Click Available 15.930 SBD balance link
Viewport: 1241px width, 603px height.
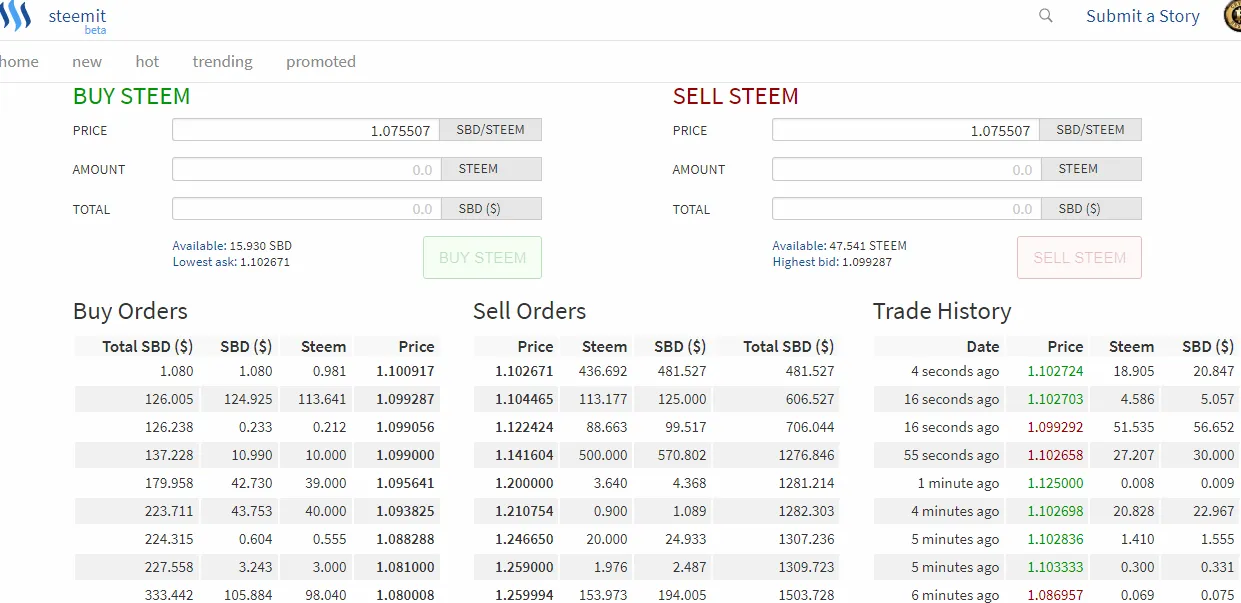coord(232,245)
